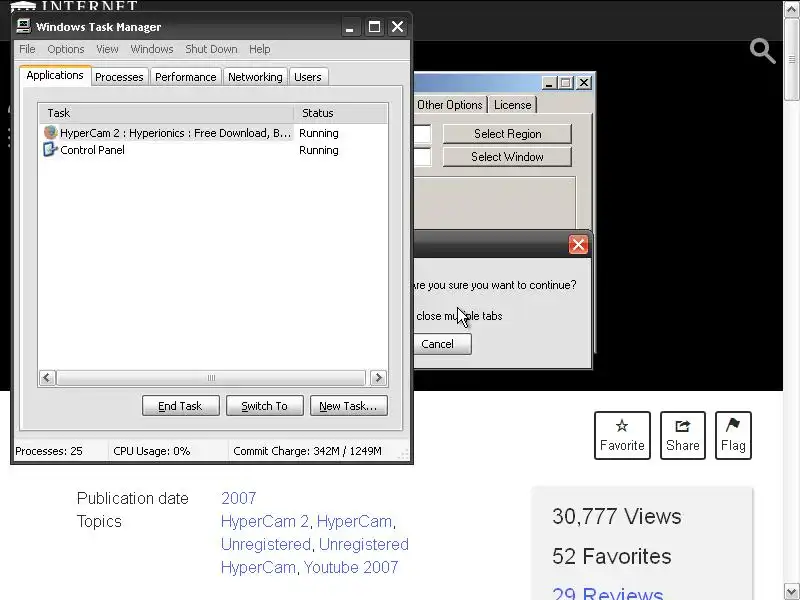This screenshot has height=600, width=800.
Task: Click the lower input field in HyperCam window
Action: pyautogui.click(x=422, y=157)
